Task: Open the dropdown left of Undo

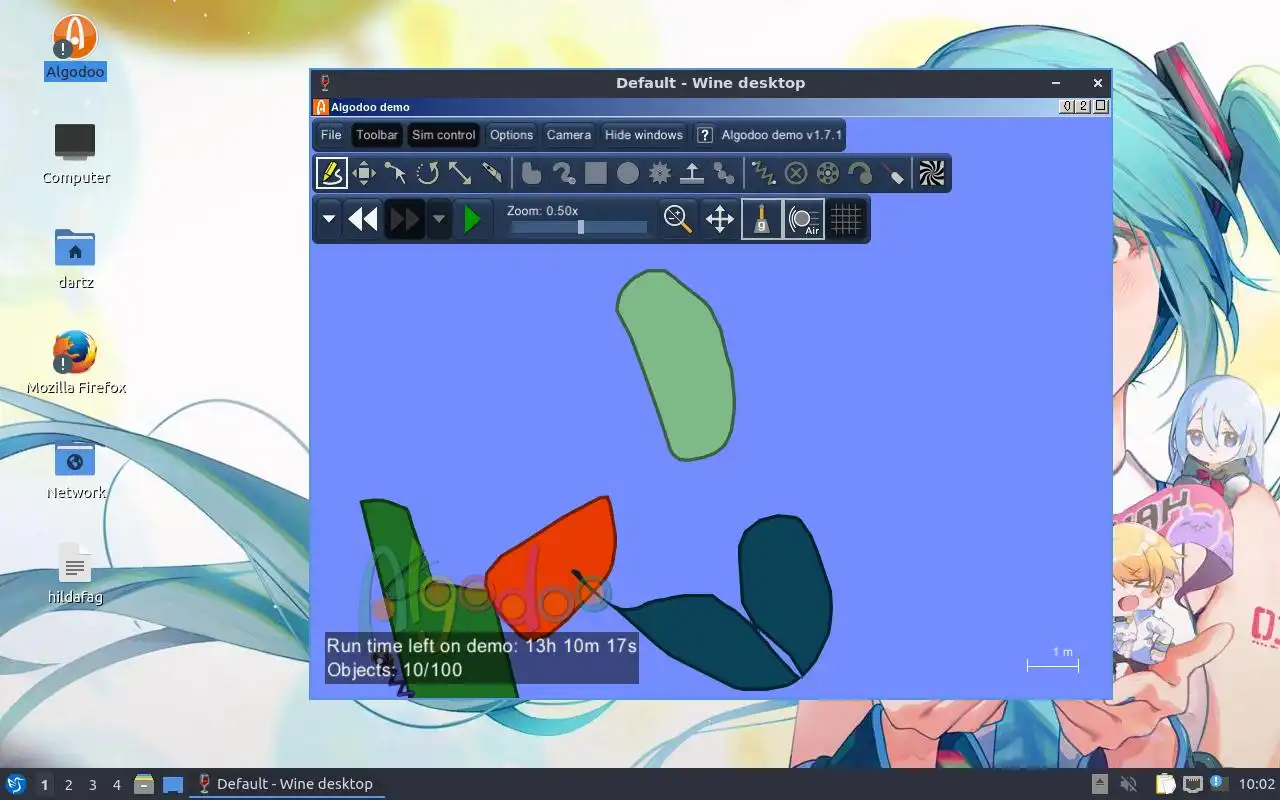Action: tap(329, 219)
